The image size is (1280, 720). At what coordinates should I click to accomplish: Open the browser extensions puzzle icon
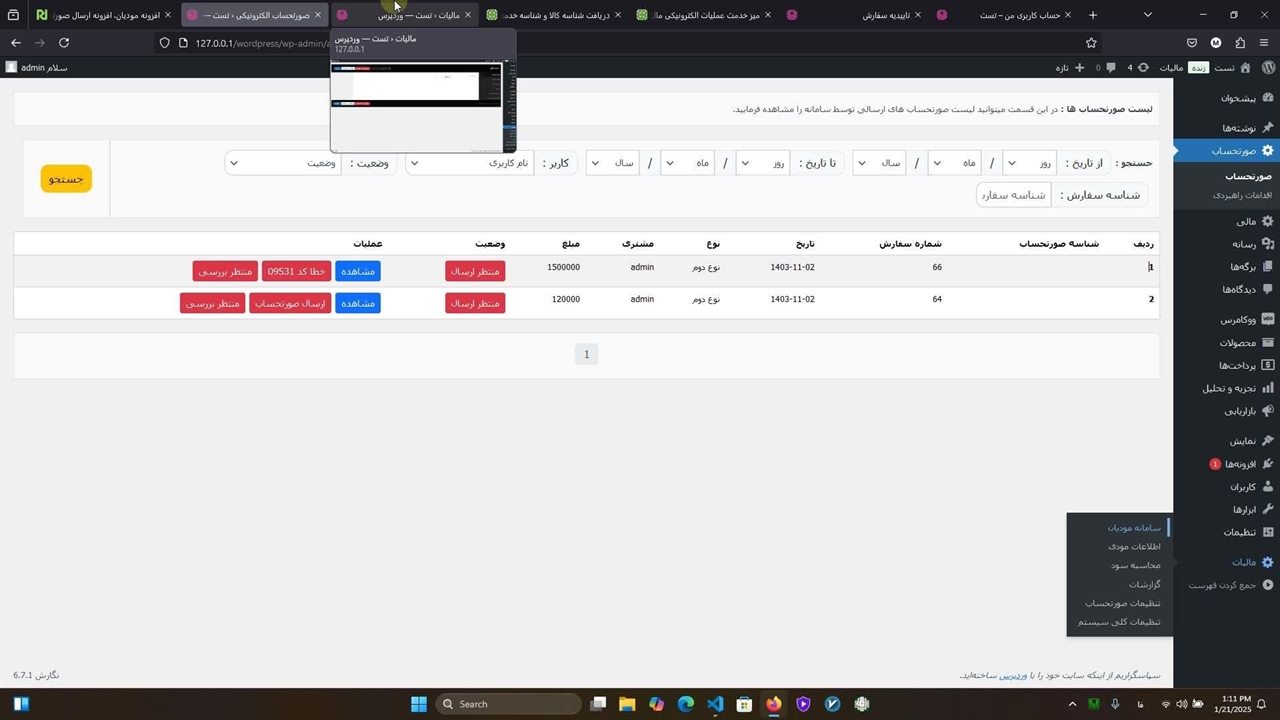1240,43
